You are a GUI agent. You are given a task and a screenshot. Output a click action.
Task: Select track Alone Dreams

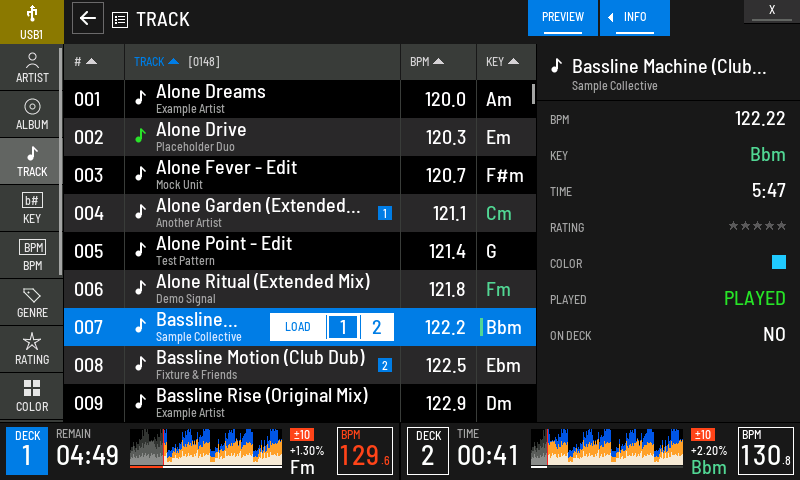(300, 99)
